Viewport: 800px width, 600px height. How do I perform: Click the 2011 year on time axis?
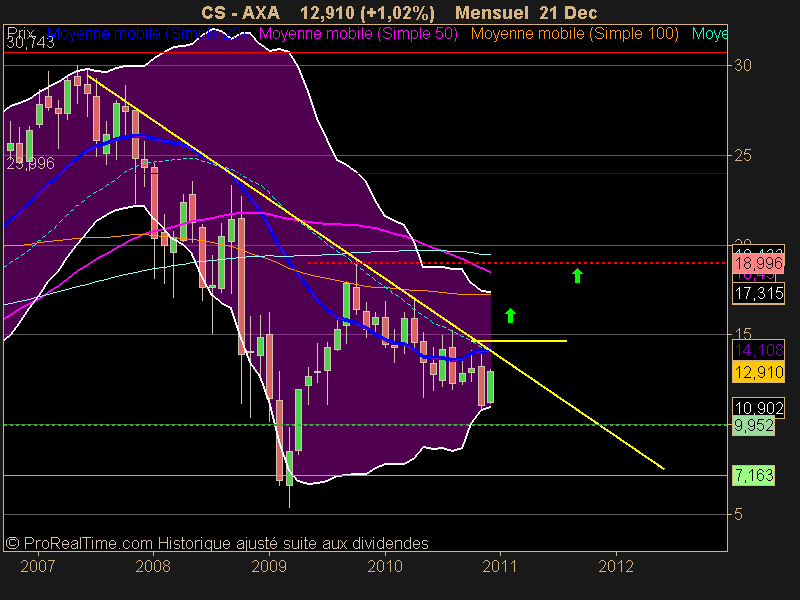[x=500, y=566]
